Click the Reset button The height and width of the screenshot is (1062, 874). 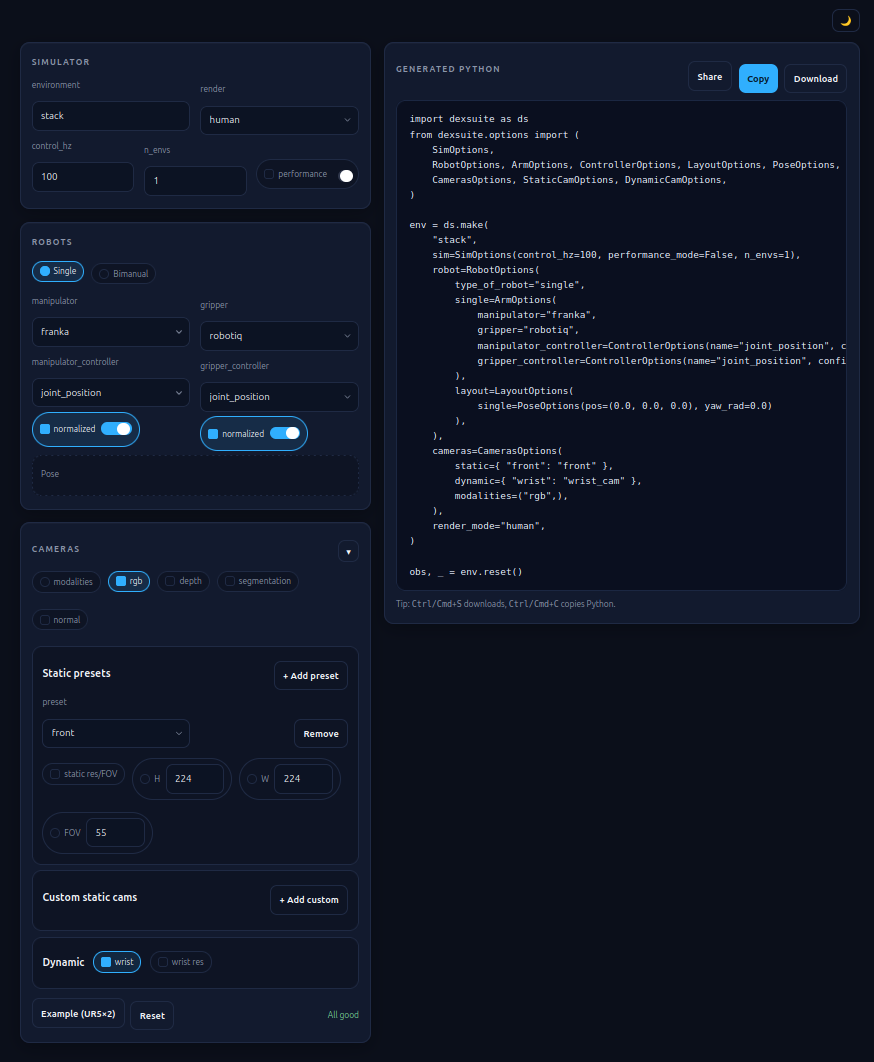[152, 1016]
